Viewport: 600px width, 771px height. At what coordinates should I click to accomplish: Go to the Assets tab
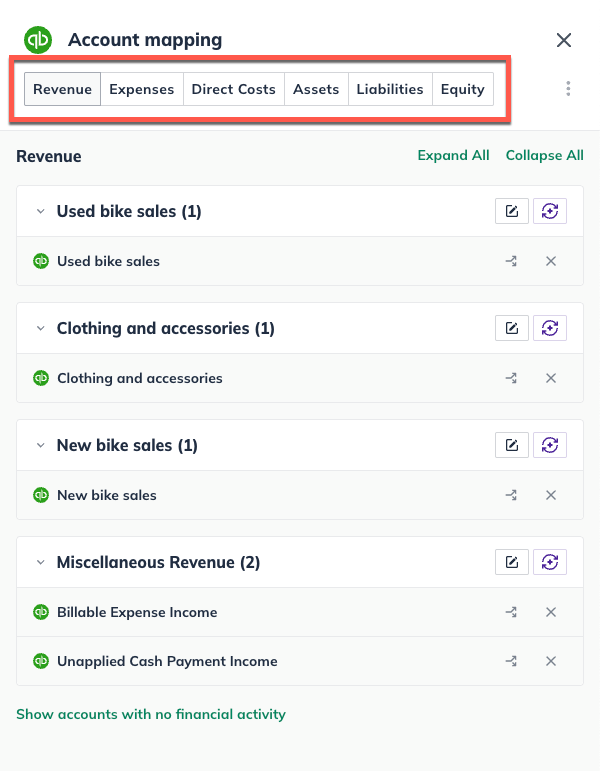(x=316, y=89)
